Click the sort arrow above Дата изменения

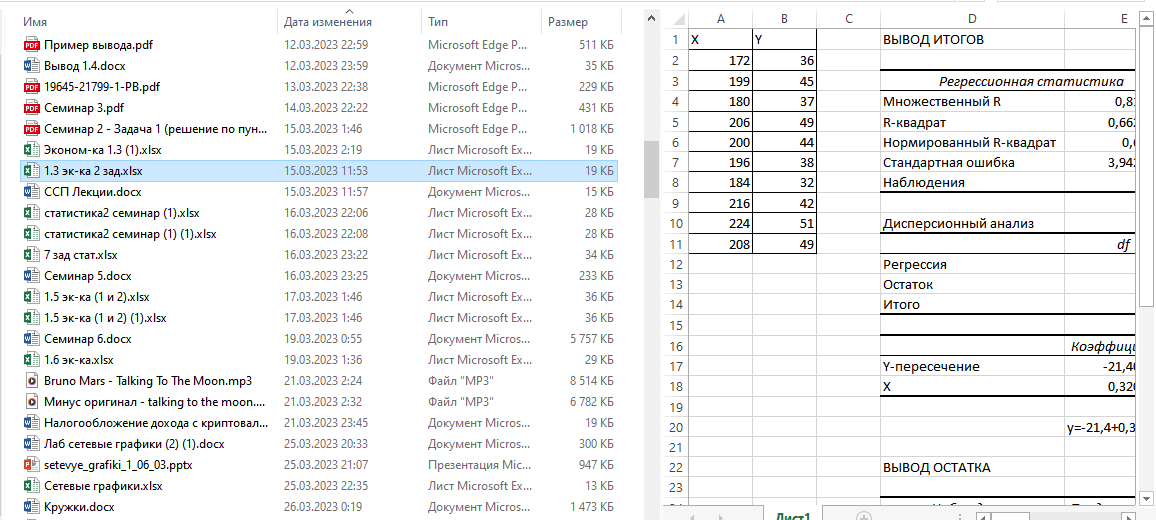(x=349, y=12)
